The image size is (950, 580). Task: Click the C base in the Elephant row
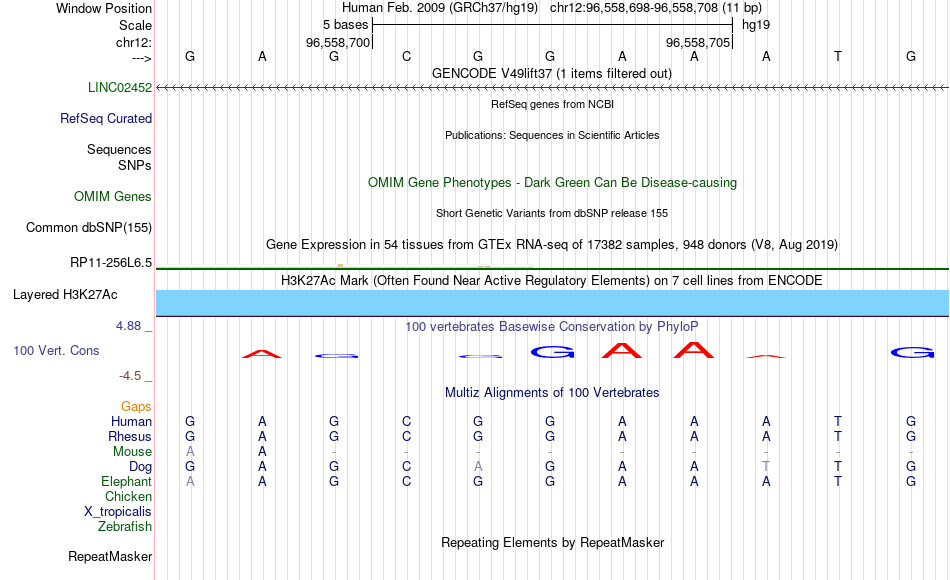pyautogui.click(x=407, y=481)
